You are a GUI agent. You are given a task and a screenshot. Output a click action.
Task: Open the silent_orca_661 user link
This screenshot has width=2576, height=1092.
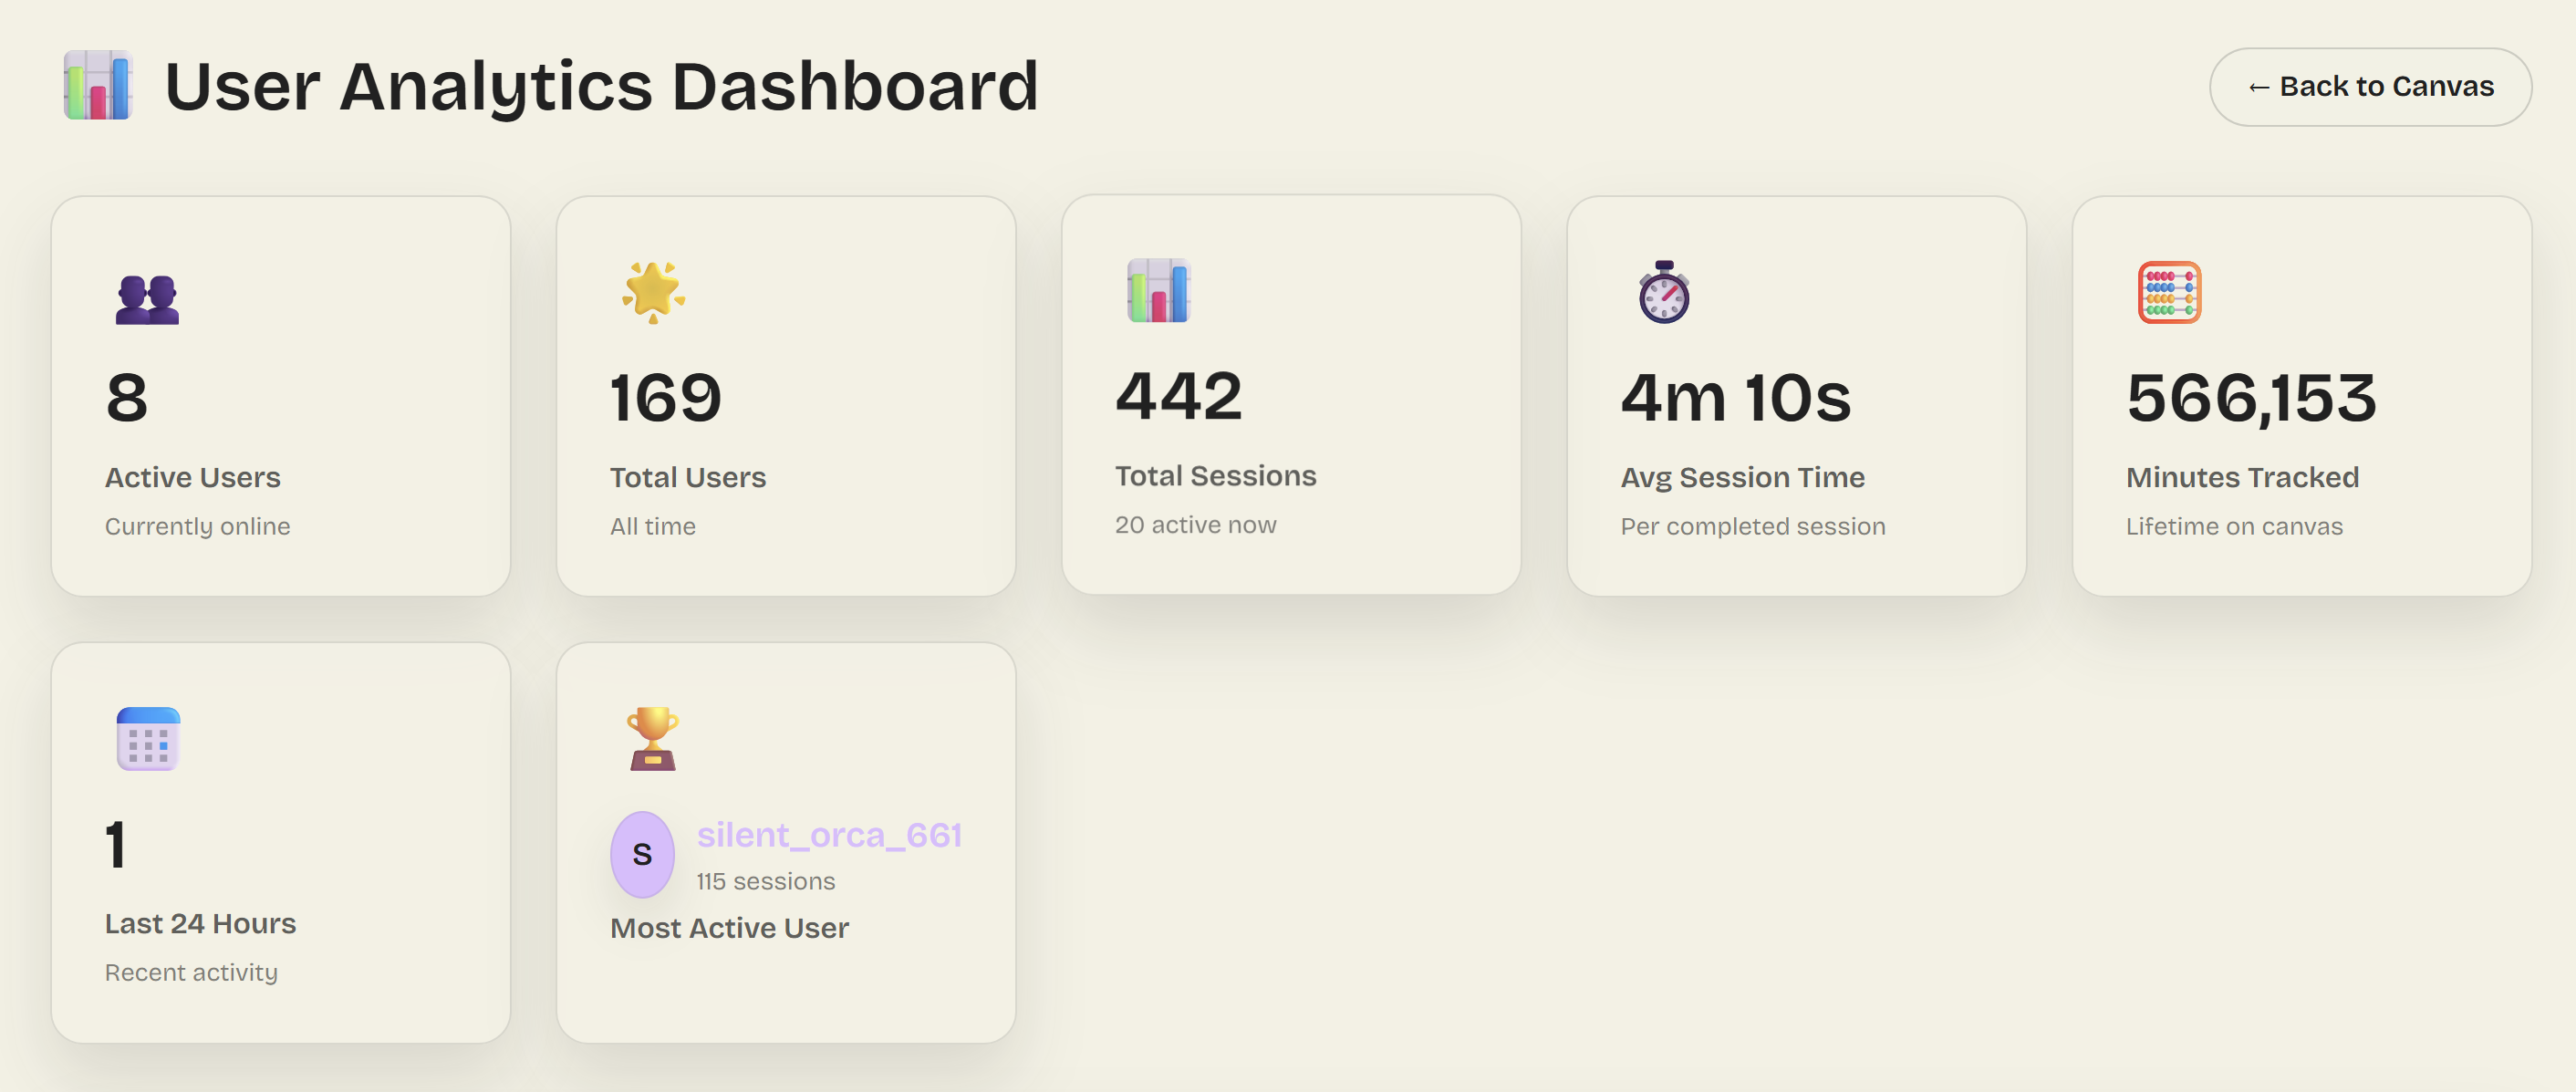point(829,835)
